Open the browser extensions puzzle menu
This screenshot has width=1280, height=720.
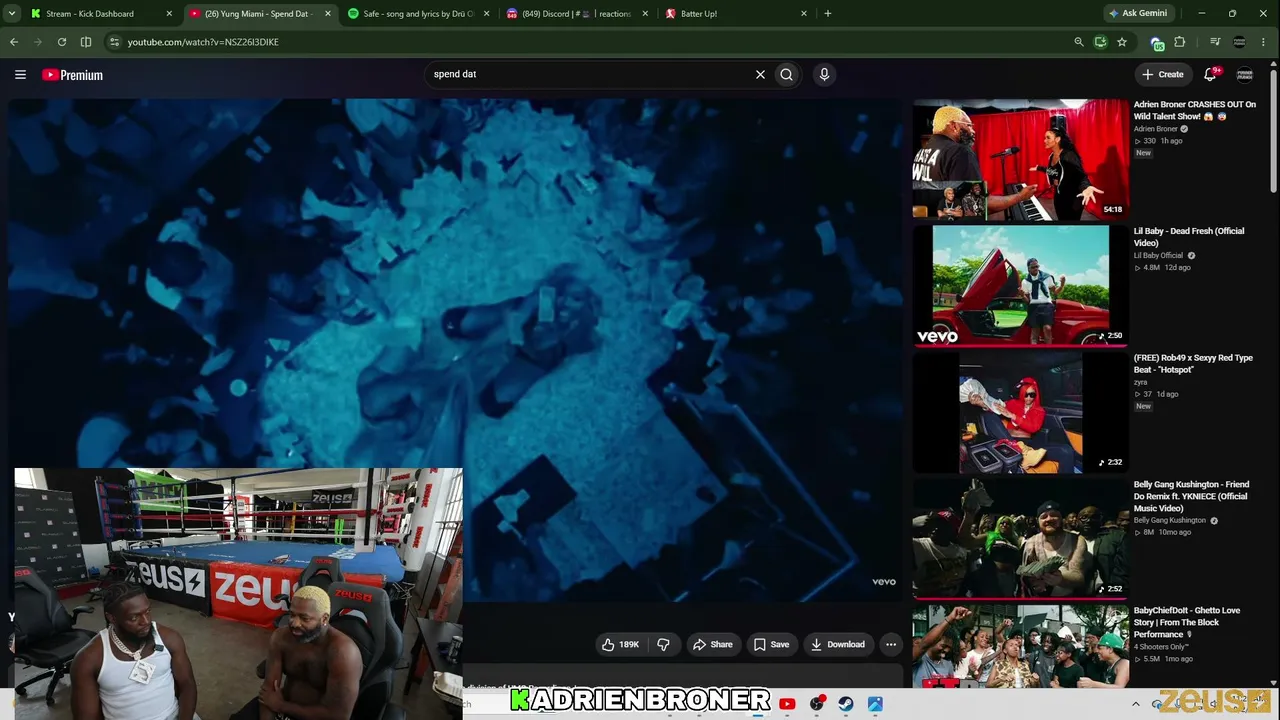[x=1180, y=42]
